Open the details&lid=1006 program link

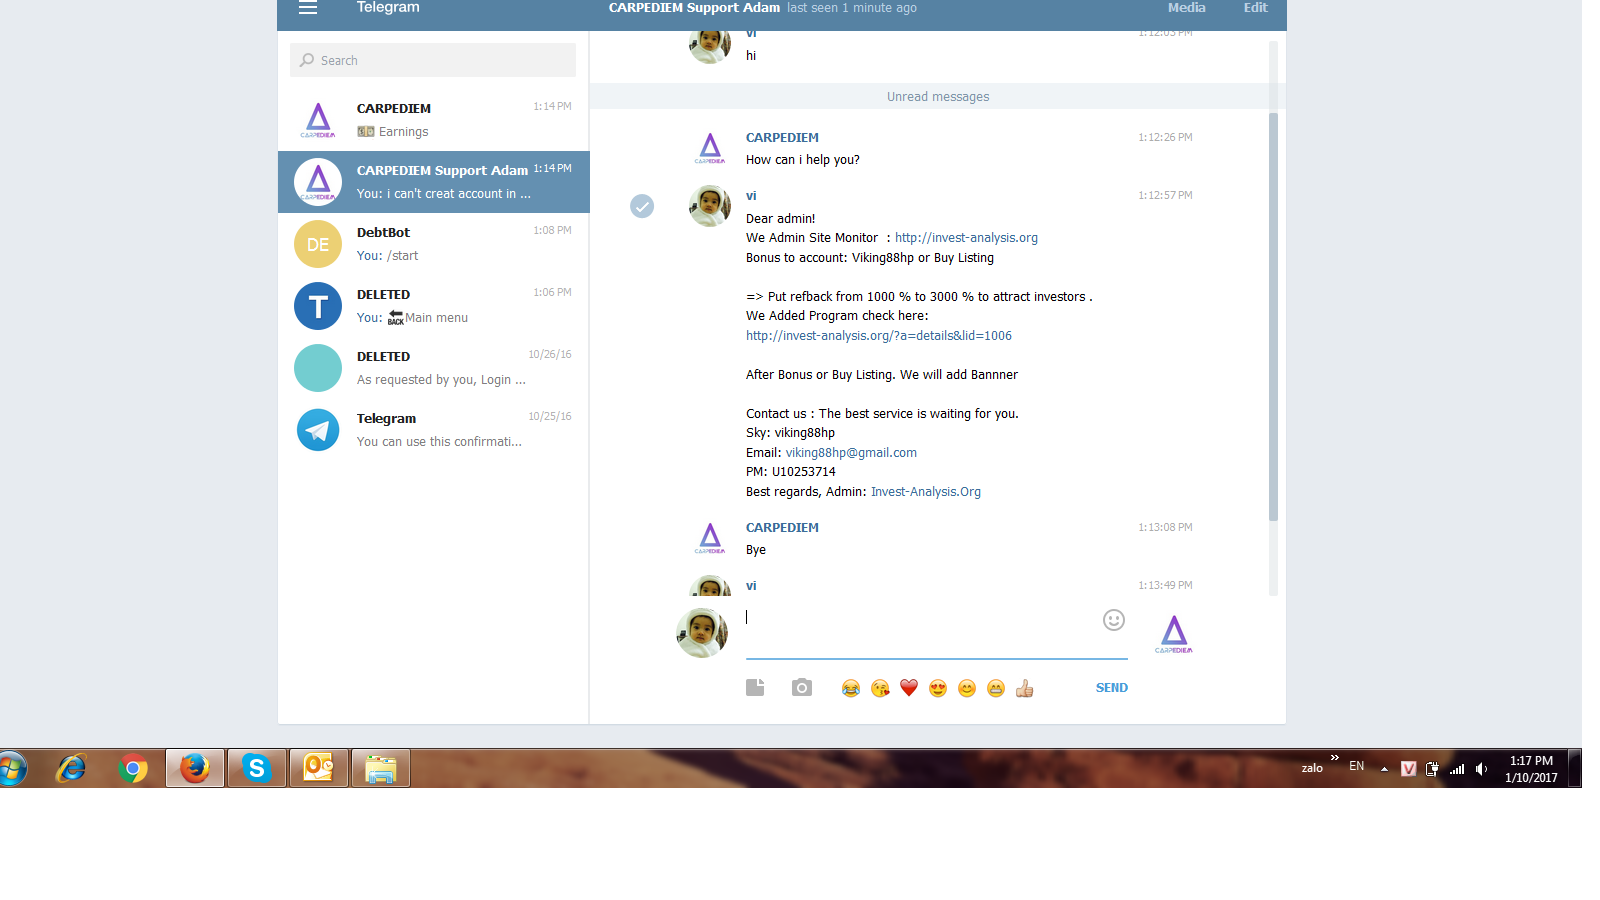pos(879,336)
